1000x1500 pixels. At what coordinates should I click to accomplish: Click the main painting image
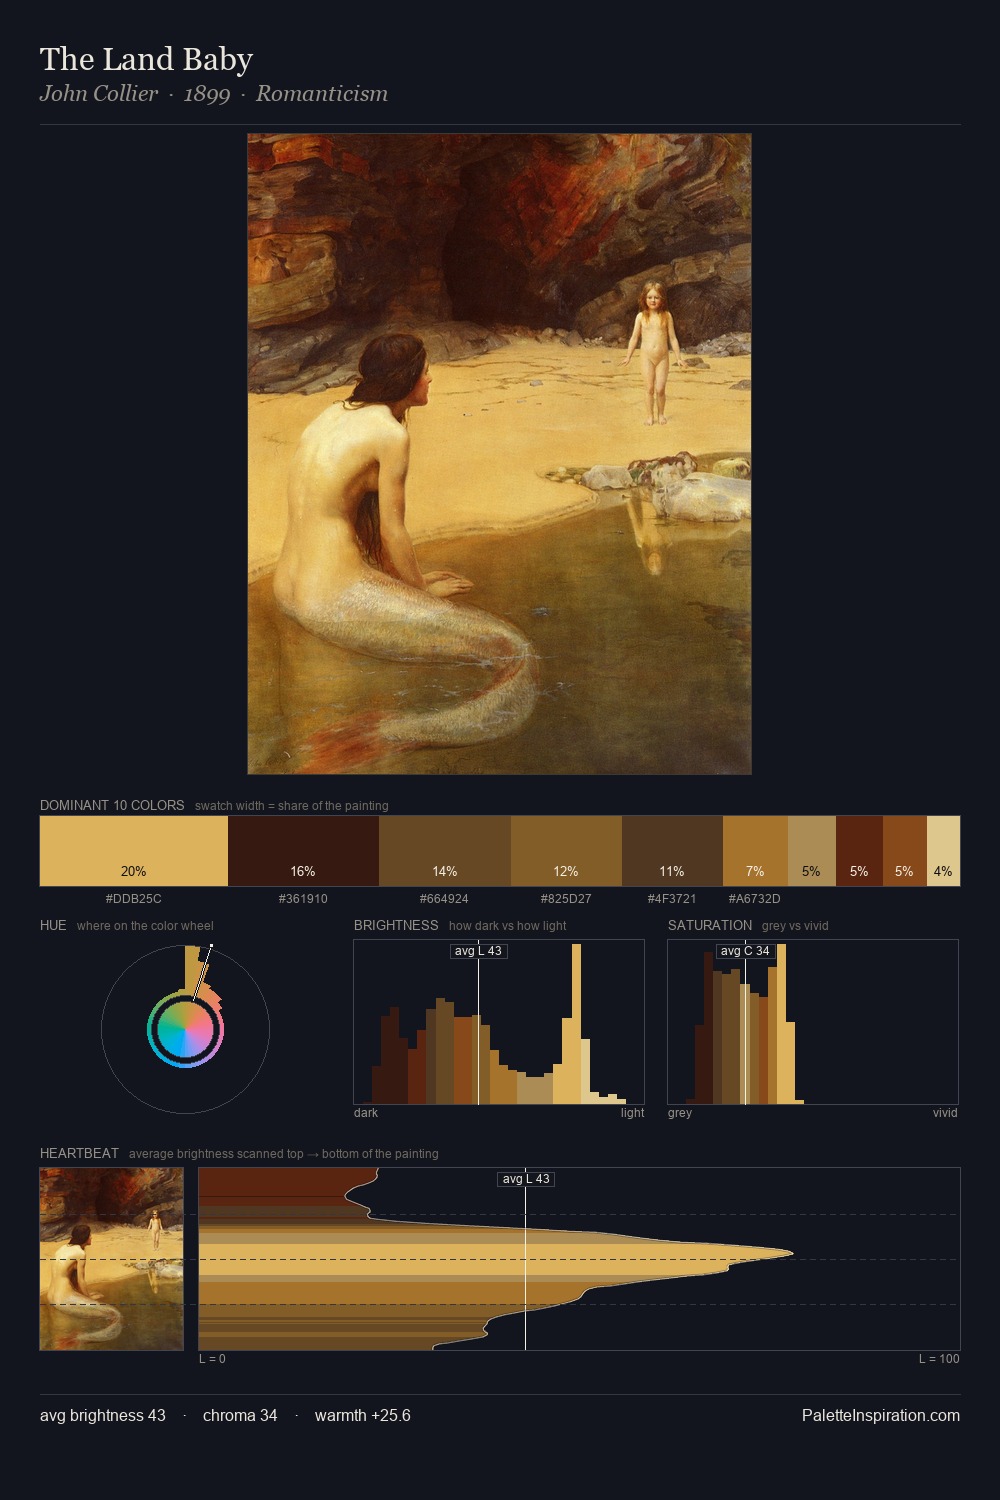tap(499, 454)
